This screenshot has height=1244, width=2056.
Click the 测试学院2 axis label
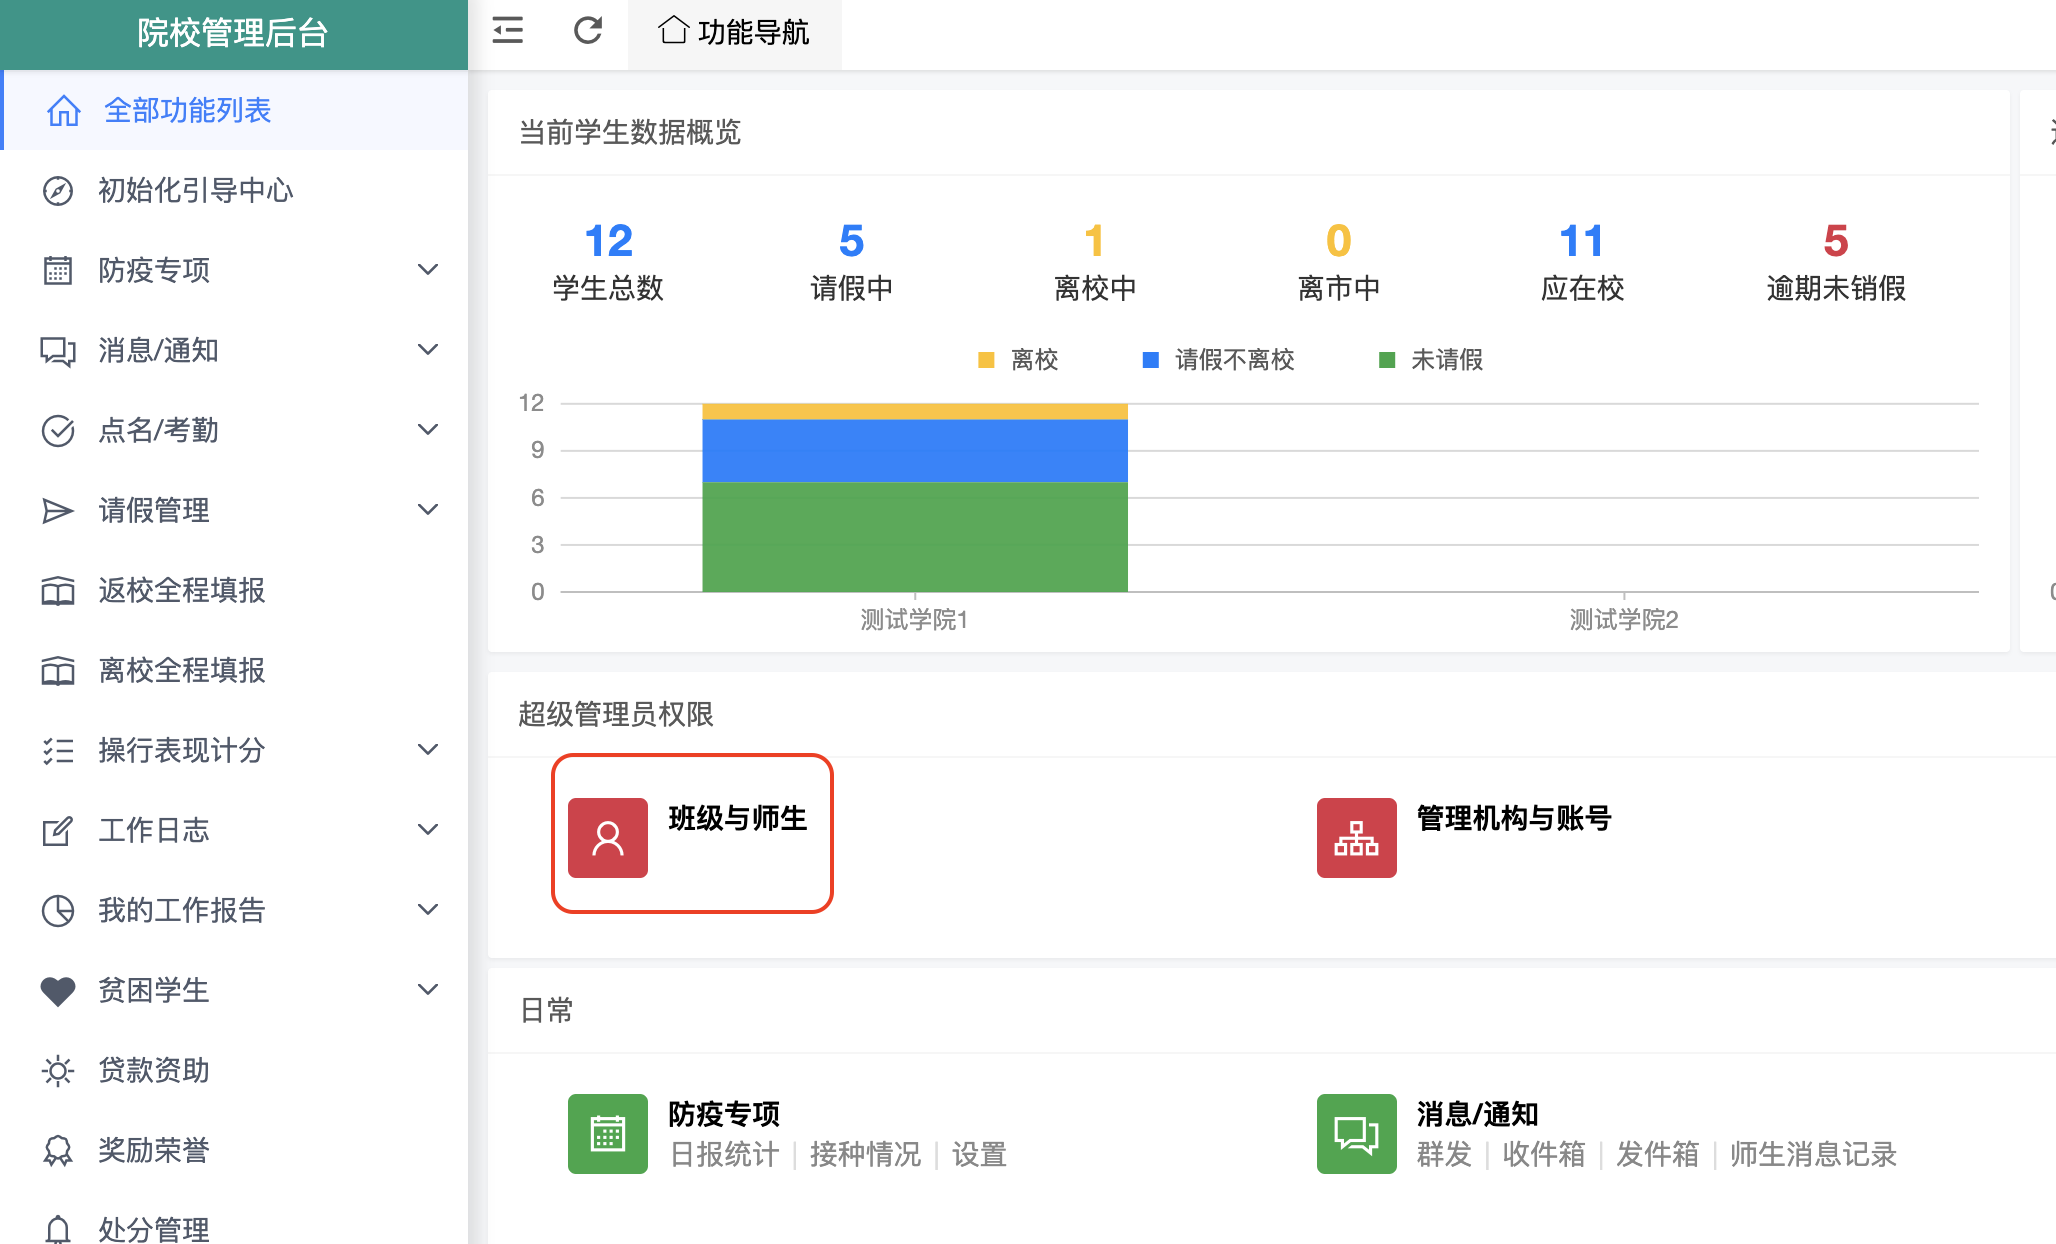(1624, 620)
